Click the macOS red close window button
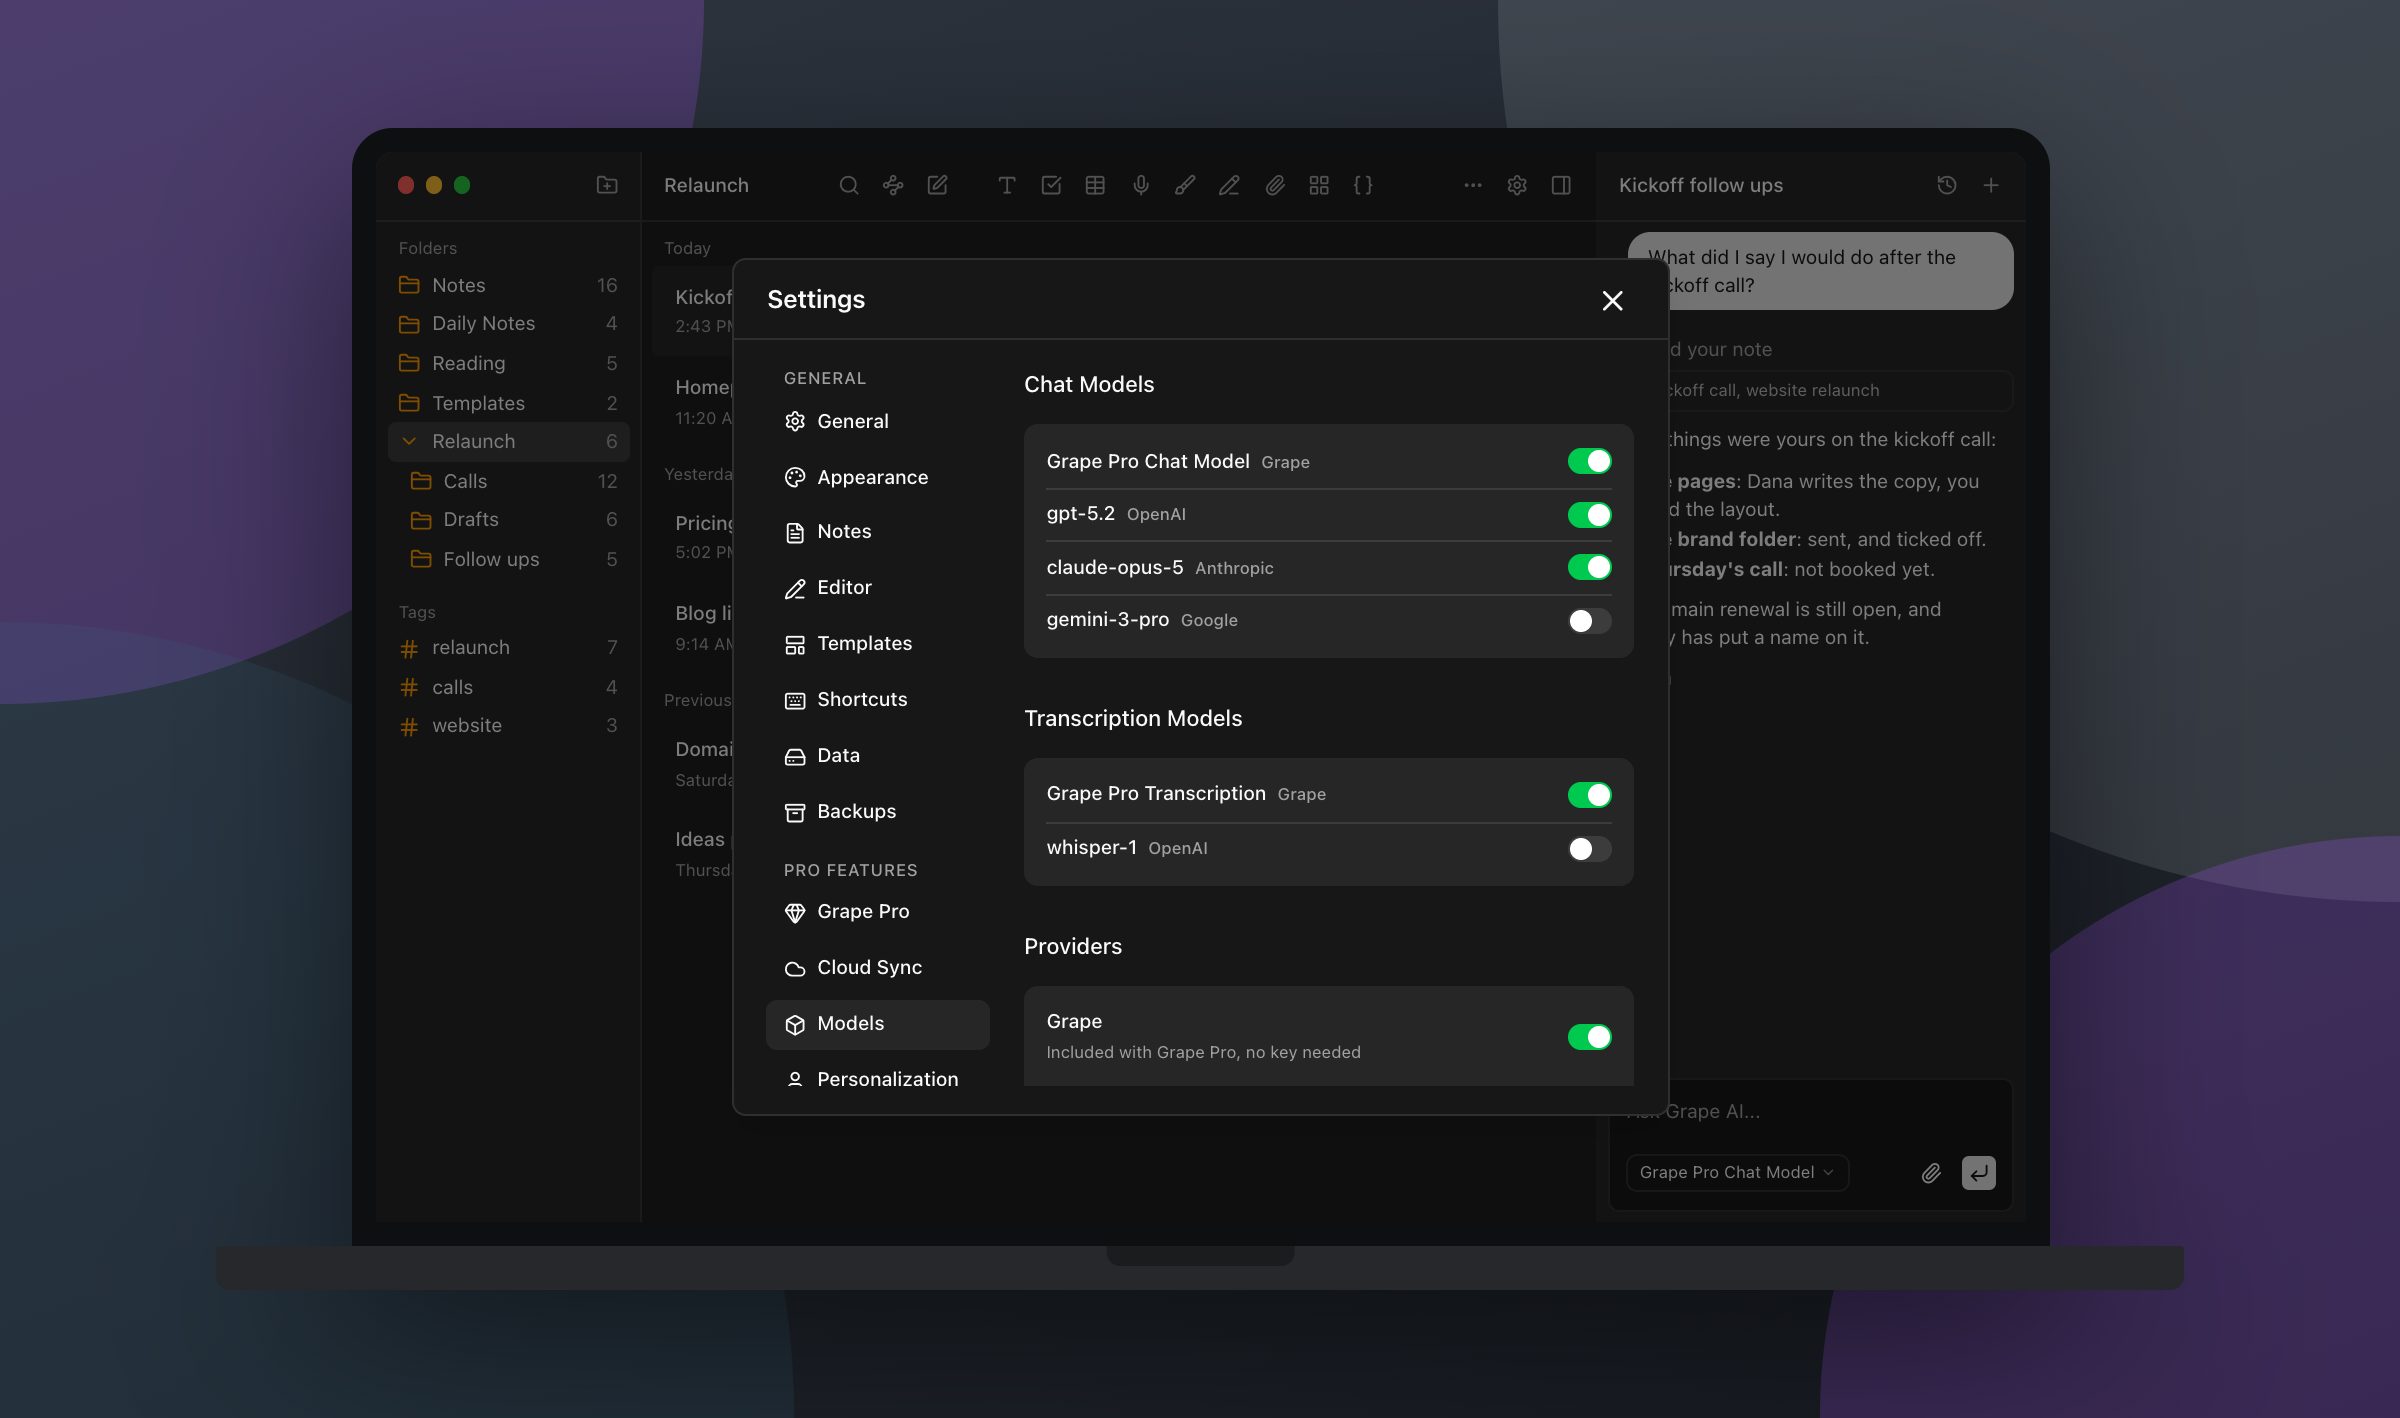Image resolution: width=2400 pixels, height=1418 pixels. [x=406, y=185]
